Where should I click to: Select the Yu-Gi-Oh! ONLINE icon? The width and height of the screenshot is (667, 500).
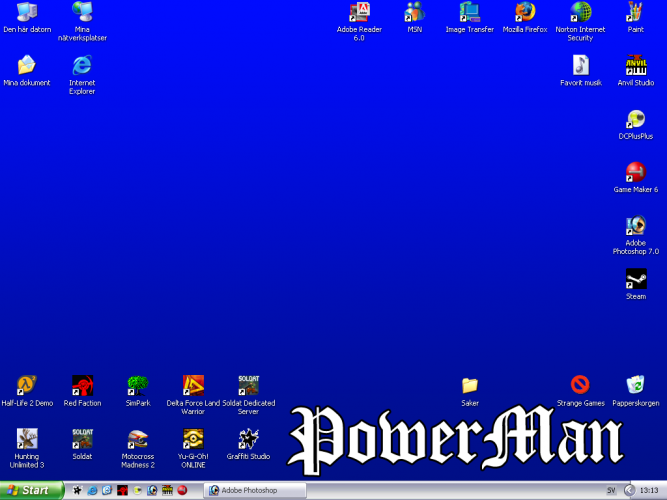pyautogui.click(x=193, y=439)
